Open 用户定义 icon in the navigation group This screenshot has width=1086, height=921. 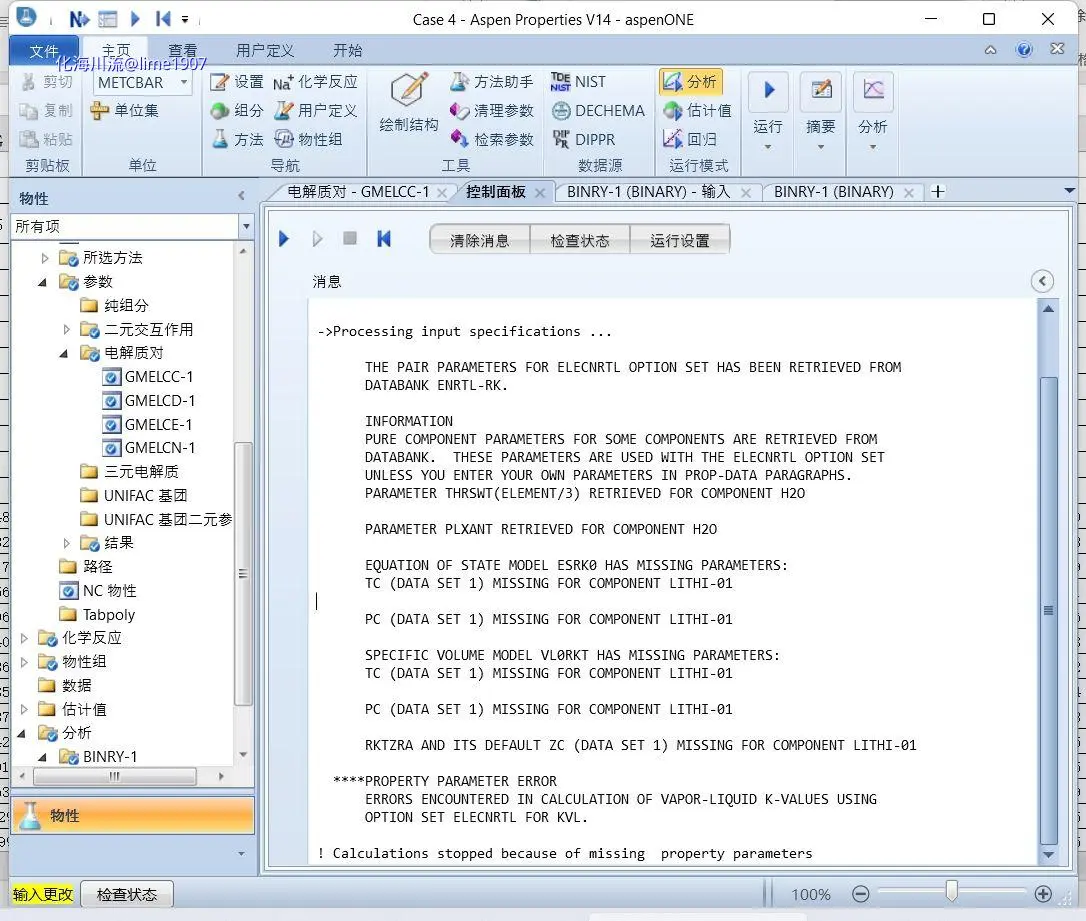click(315, 111)
